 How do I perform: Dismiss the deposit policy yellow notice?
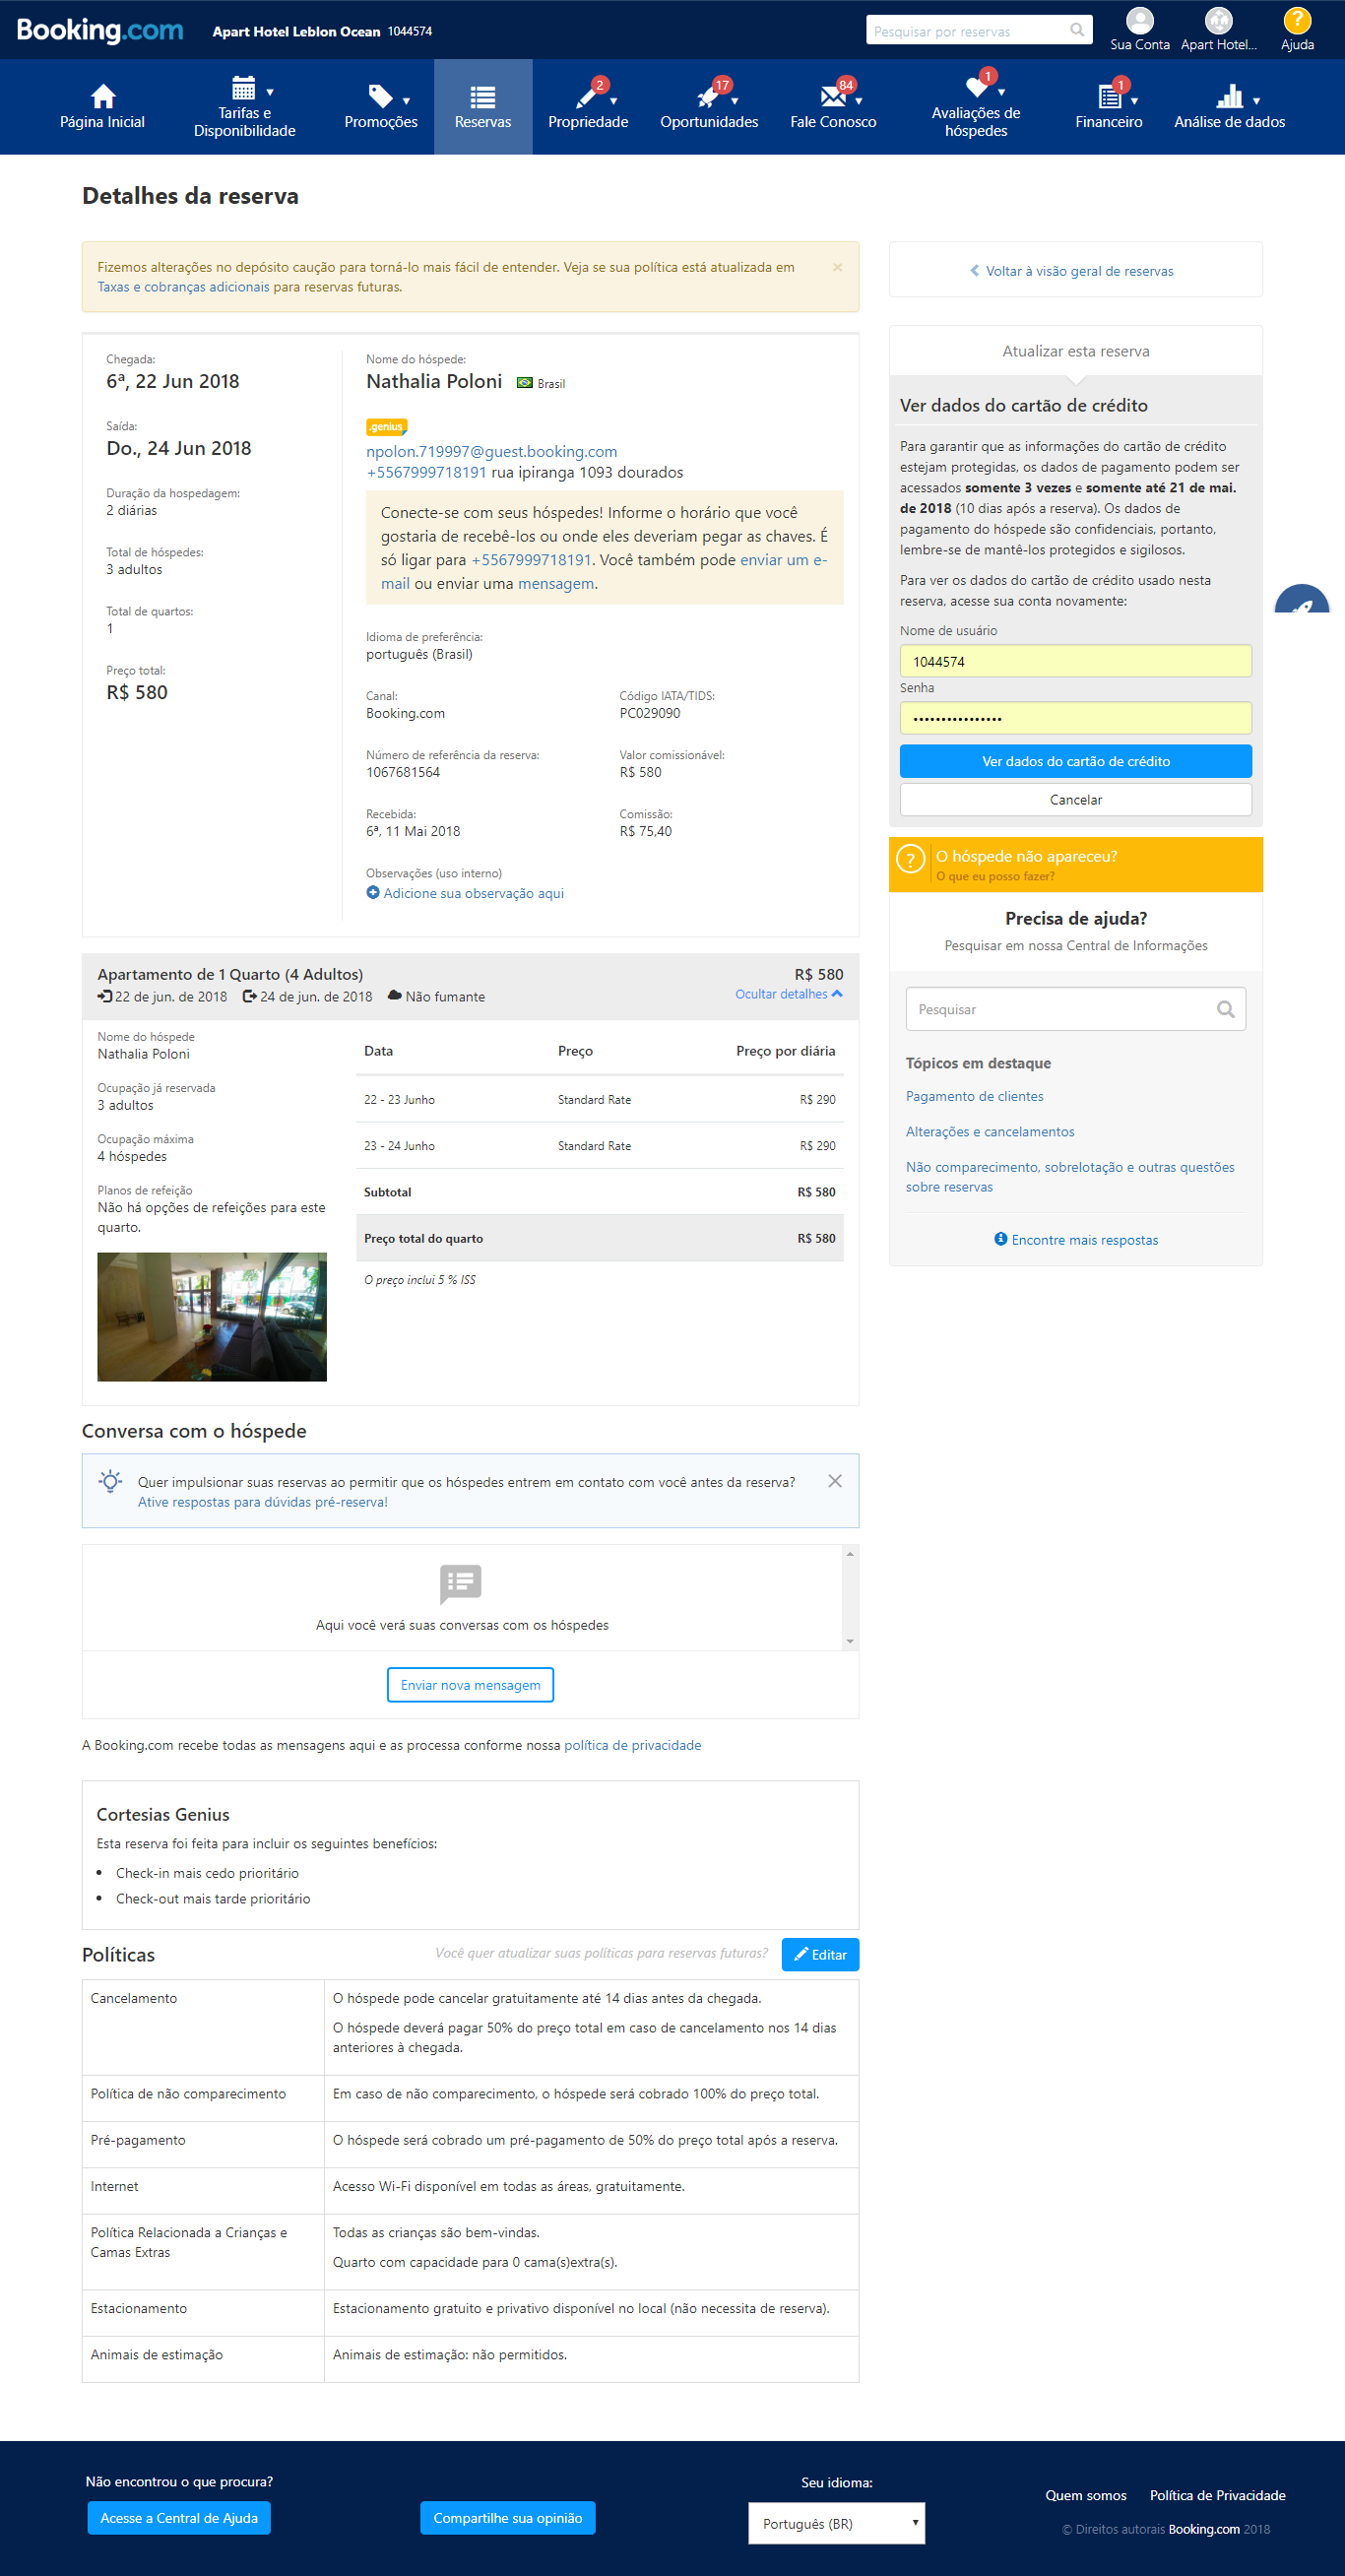(x=837, y=267)
